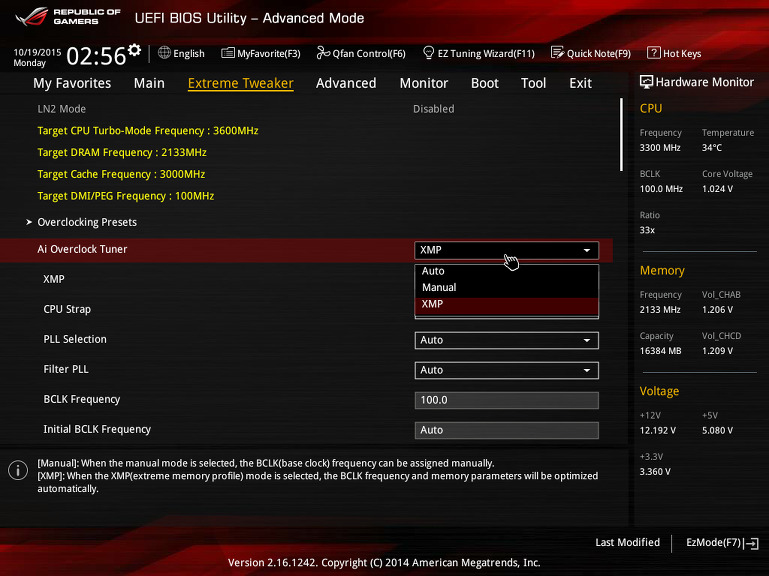Click the 34°C temperature value
Viewport: 769px width, 576px height.
click(712, 148)
